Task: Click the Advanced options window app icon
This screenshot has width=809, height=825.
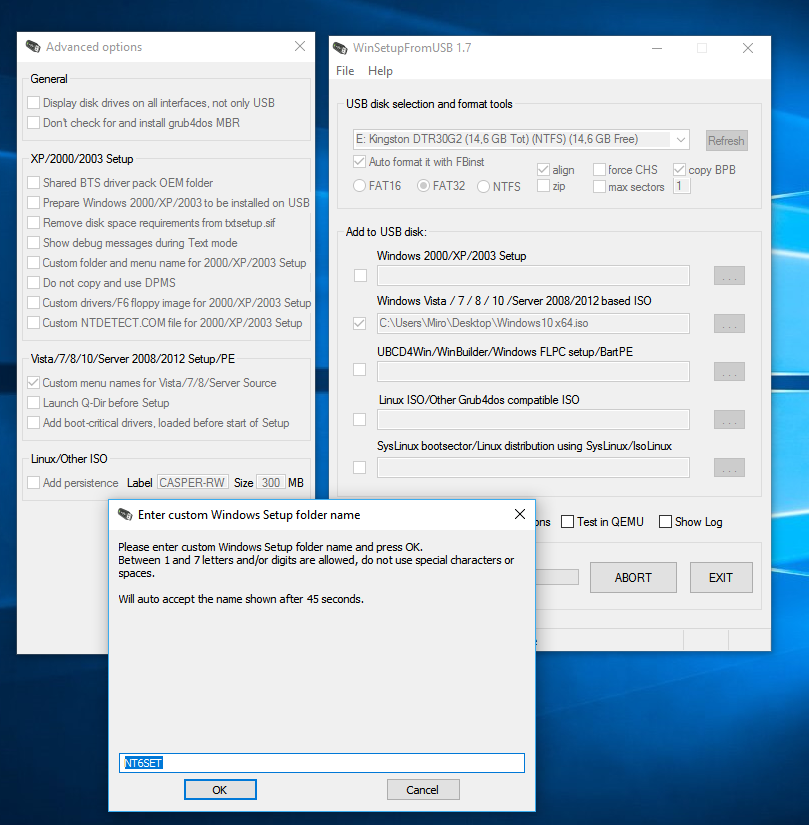Action: click(x=33, y=46)
